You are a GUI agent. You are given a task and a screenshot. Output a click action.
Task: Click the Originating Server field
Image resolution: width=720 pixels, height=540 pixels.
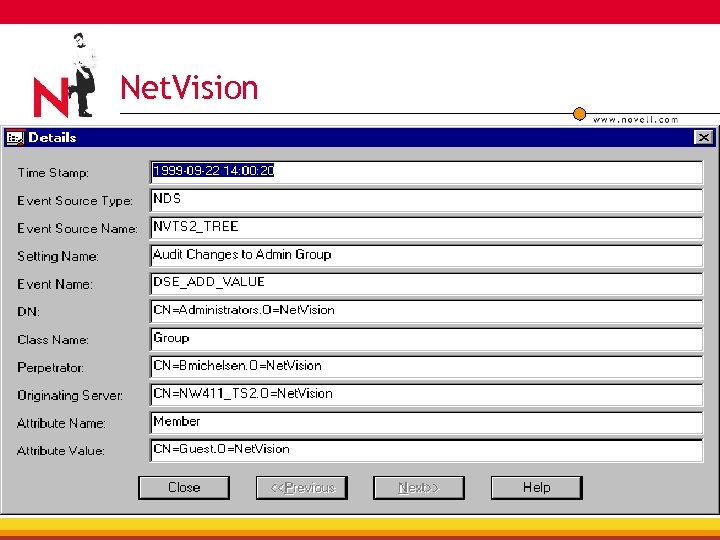click(x=426, y=395)
